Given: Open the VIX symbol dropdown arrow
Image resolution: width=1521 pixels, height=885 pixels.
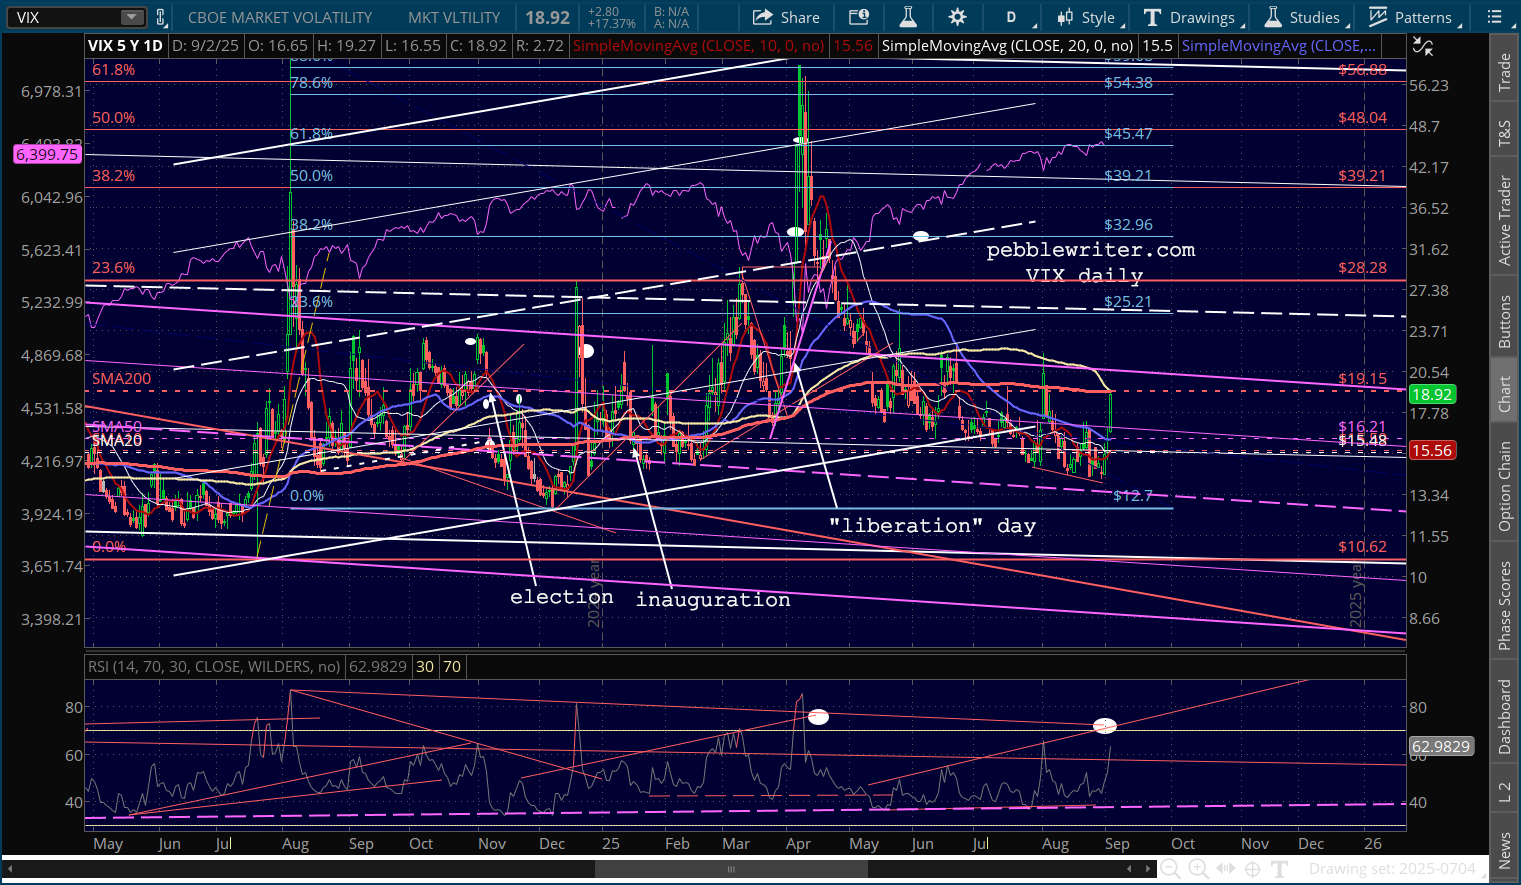Looking at the screenshot, I should (132, 17).
